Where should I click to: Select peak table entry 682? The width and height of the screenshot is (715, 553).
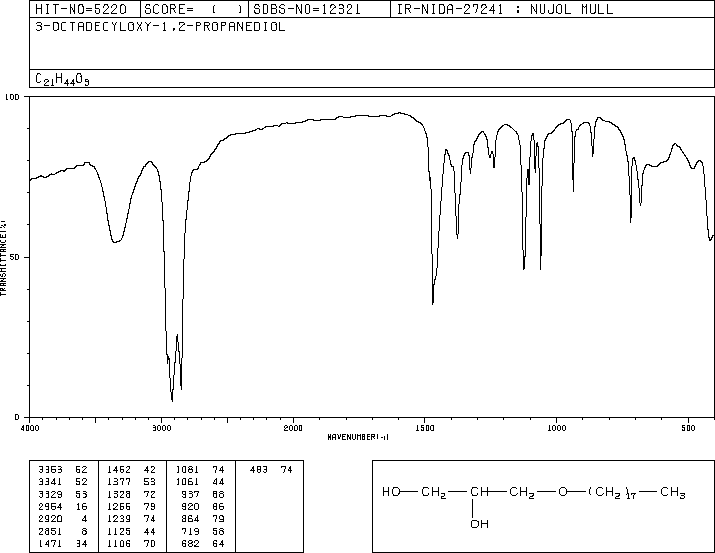pos(203,544)
